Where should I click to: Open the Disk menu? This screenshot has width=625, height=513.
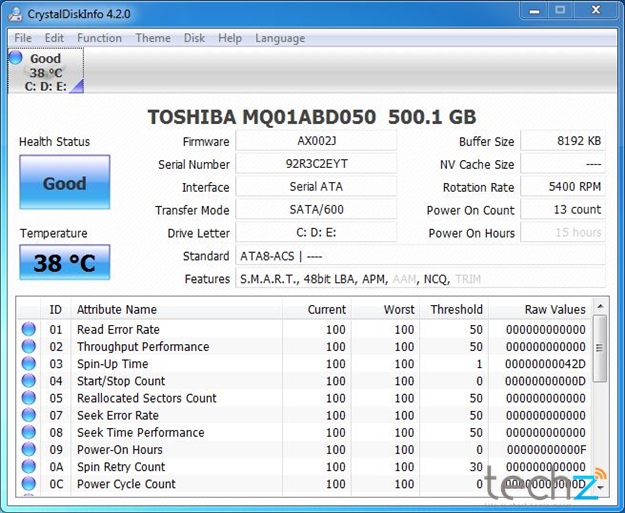click(194, 38)
